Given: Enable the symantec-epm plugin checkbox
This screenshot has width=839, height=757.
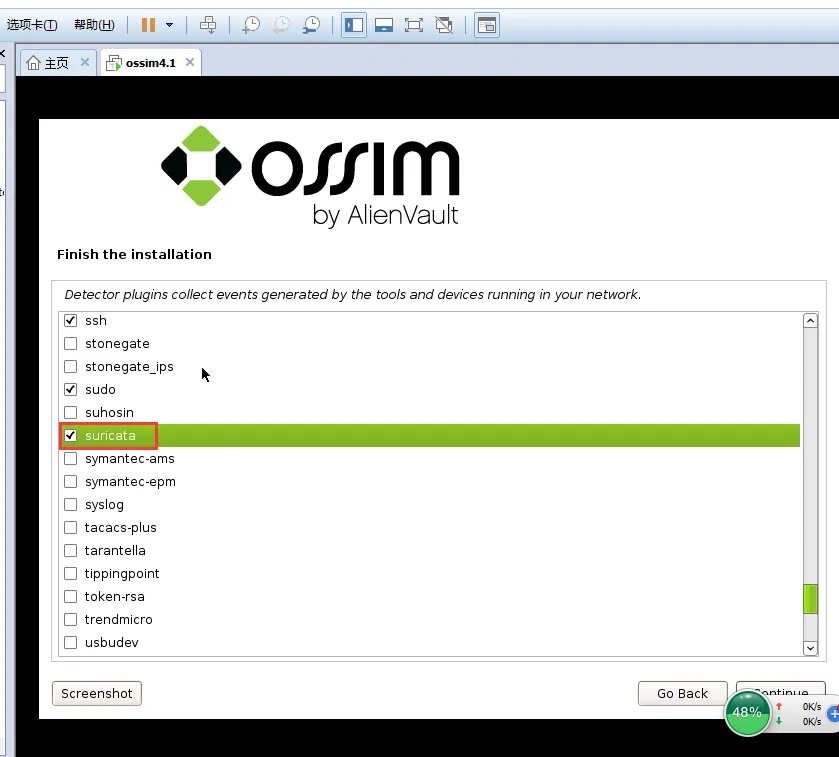Looking at the screenshot, I should (x=71, y=481).
